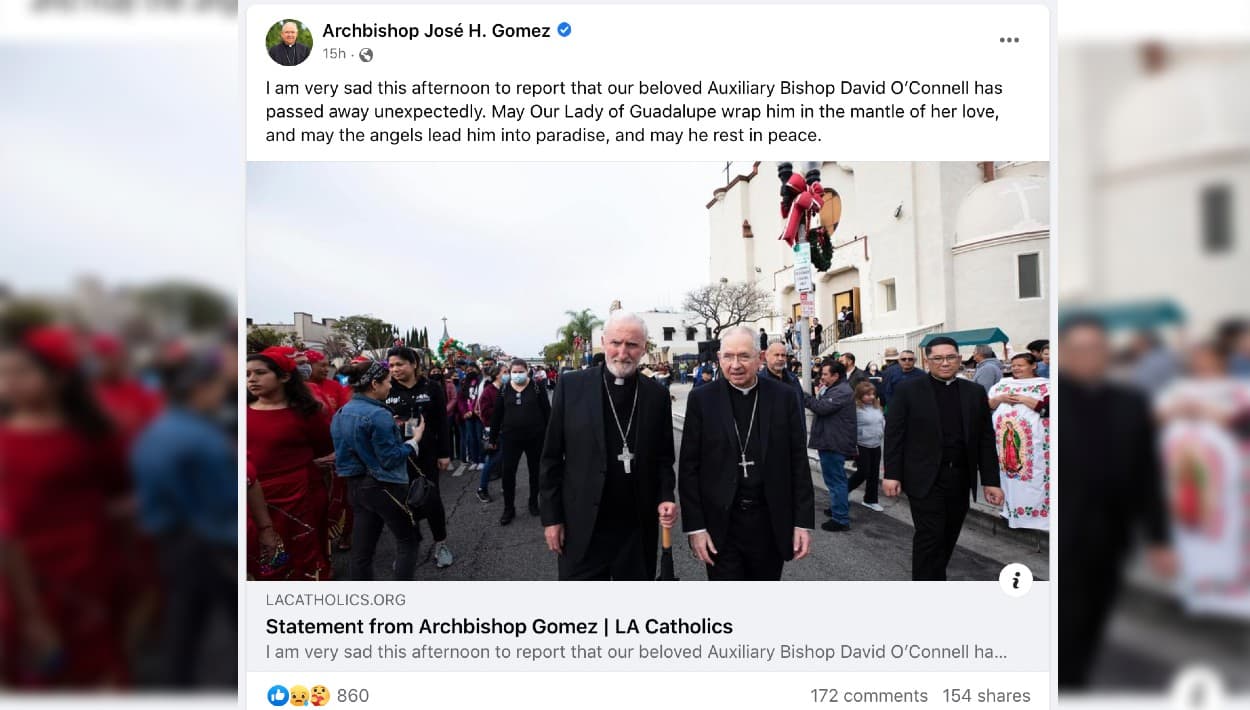Open the shared article photo
This screenshot has height=710, width=1250.
[648, 371]
